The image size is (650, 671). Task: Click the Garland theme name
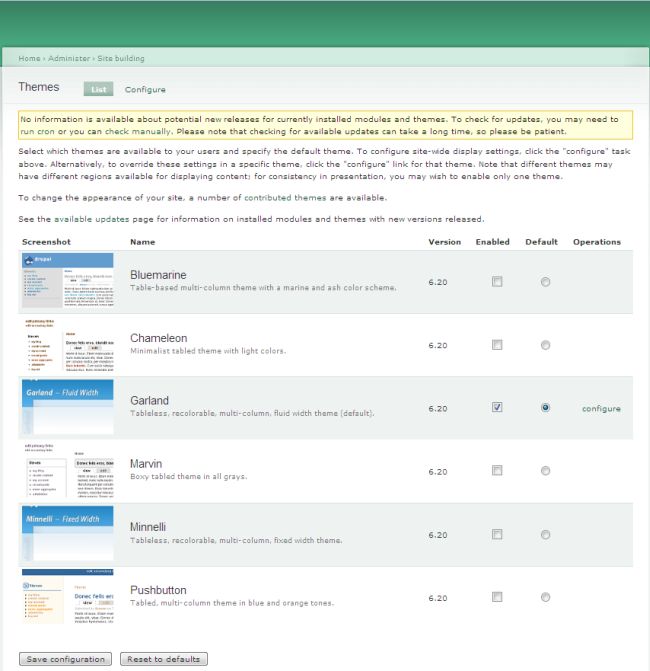pyautogui.click(x=149, y=401)
